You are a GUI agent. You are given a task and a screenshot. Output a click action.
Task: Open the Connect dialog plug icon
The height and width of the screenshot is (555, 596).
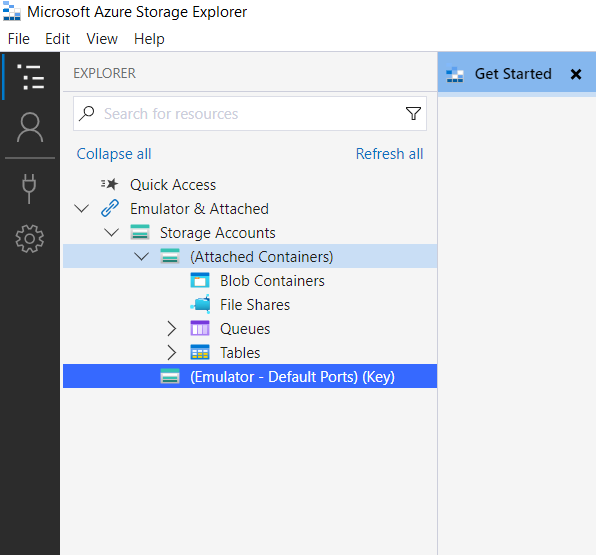29,189
